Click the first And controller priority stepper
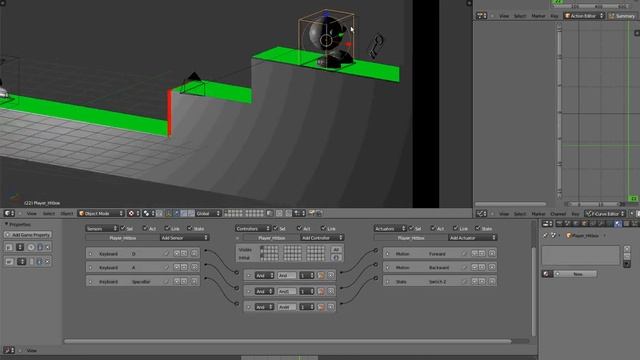 pyautogui.click(x=307, y=276)
